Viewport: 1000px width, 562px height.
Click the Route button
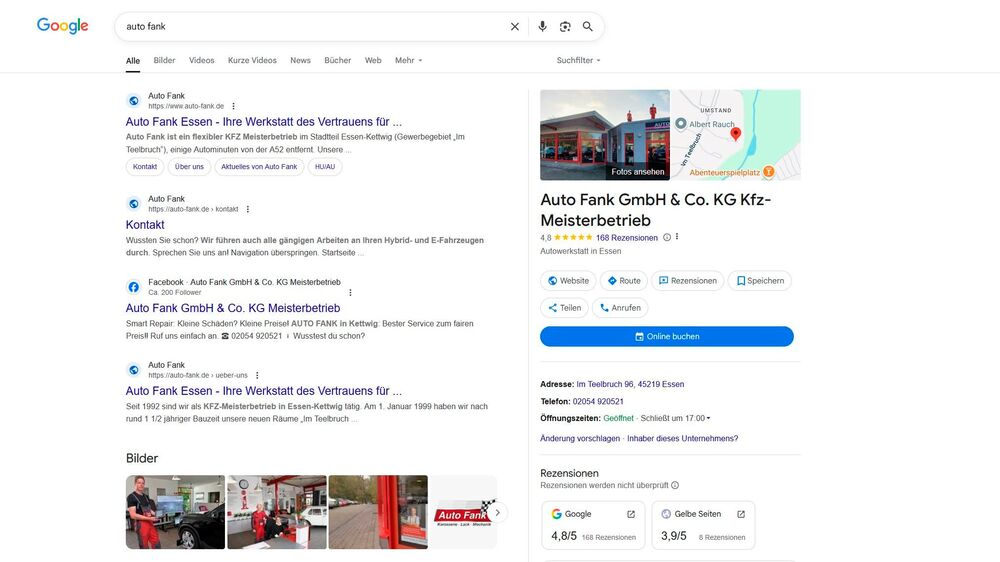(x=624, y=281)
